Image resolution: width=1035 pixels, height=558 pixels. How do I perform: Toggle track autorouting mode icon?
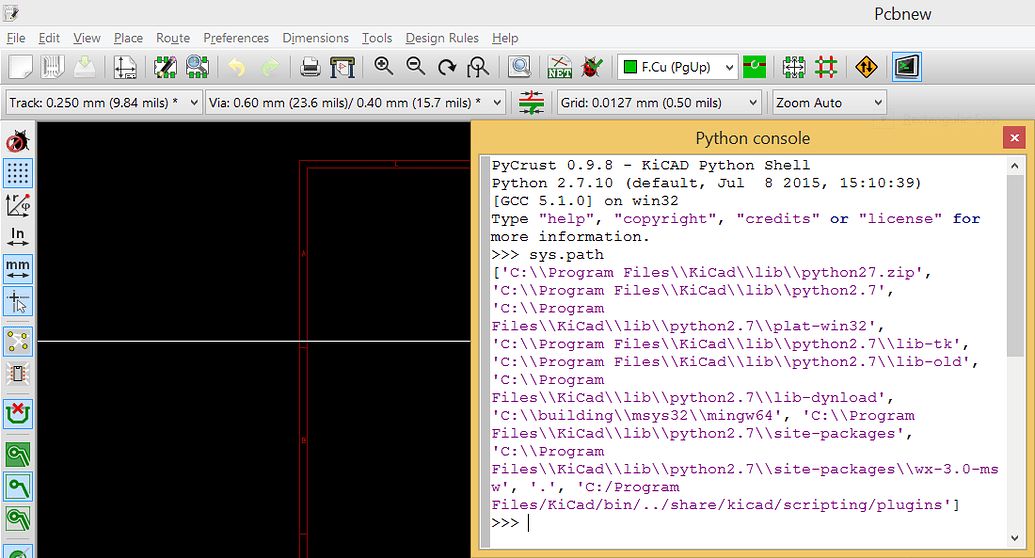click(x=826, y=67)
